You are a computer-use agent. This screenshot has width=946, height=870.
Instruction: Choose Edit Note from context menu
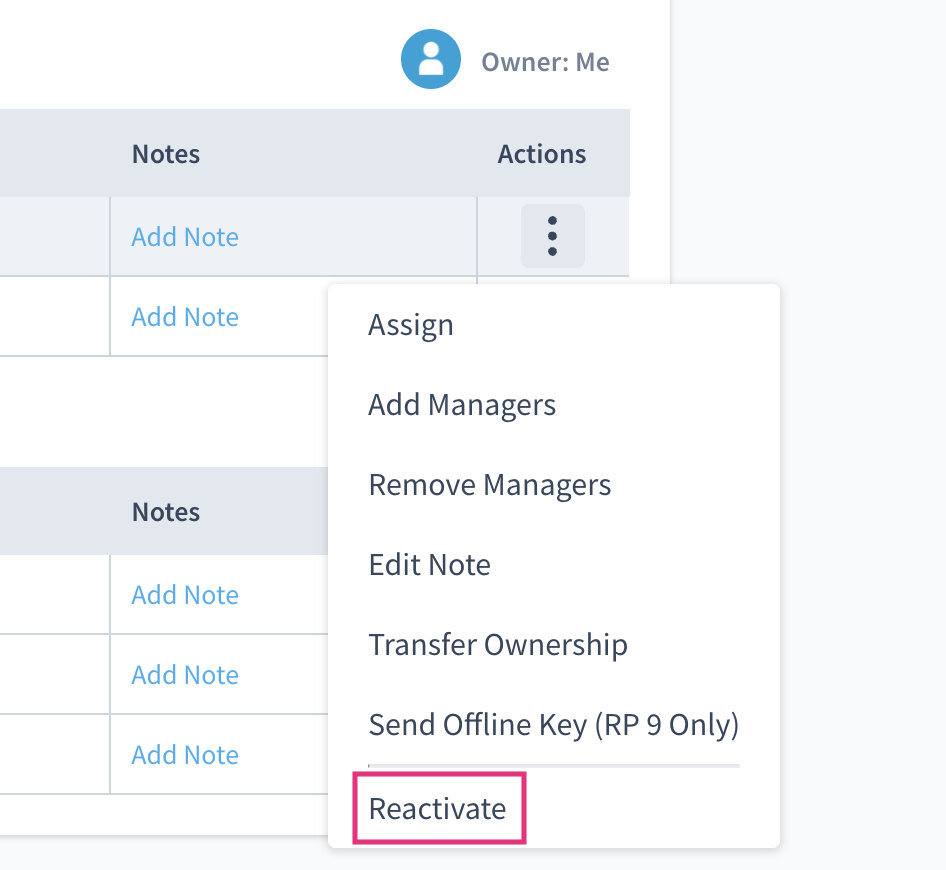click(429, 565)
